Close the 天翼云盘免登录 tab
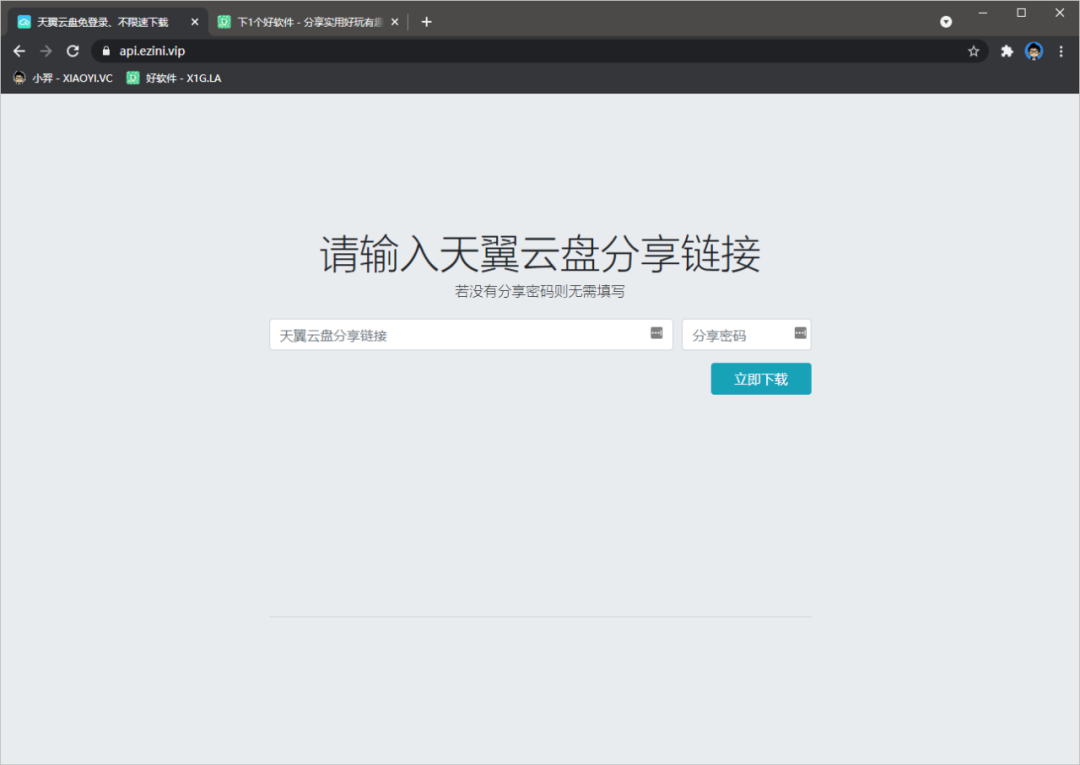This screenshot has height=765, width=1080. click(x=195, y=22)
